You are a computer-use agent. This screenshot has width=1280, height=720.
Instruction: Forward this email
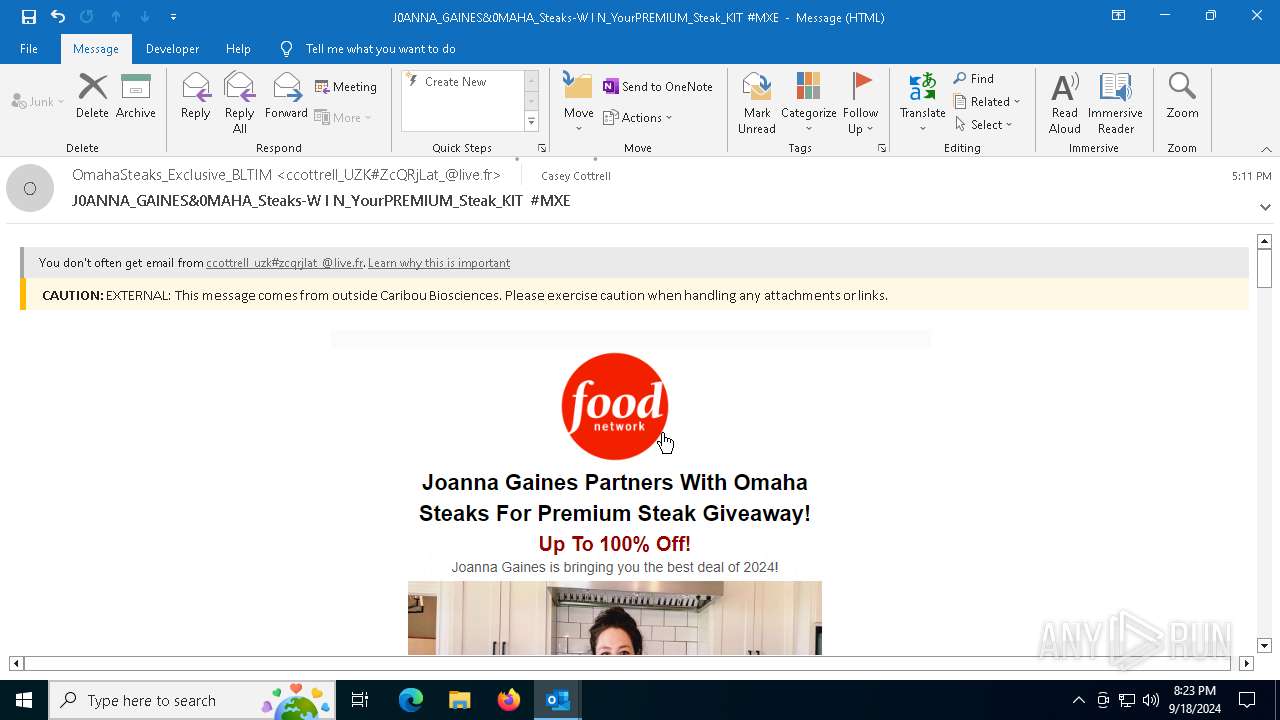coord(286,96)
